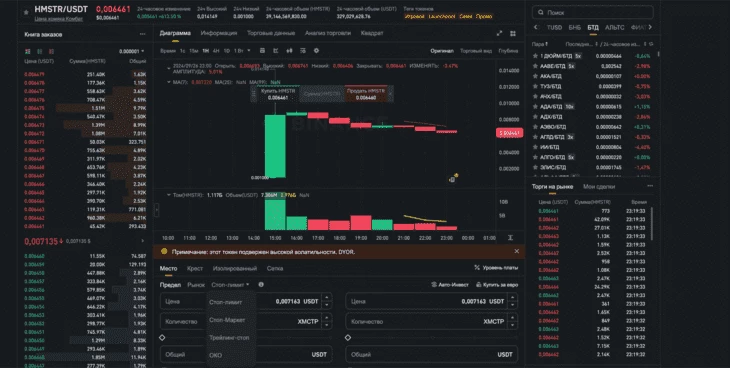The image size is (730, 368).
Task: Favorite the АЛГО/БТД pair star
Action: click(x=535, y=157)
